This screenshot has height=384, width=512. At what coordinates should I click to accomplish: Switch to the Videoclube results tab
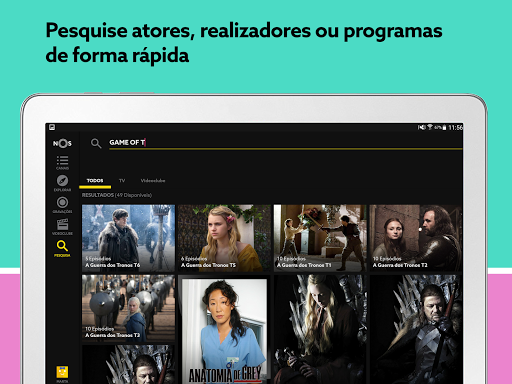point(153,181)
